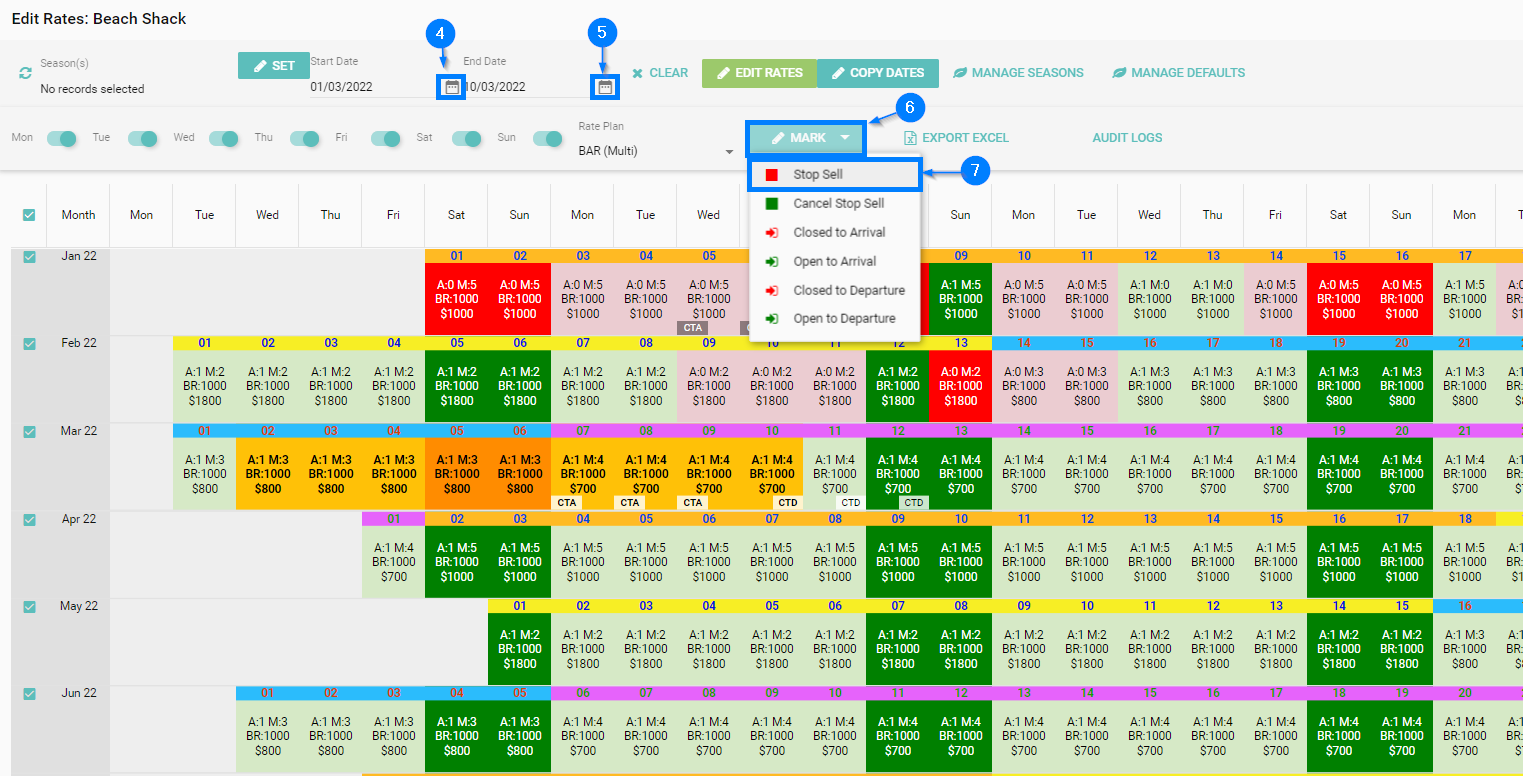This screenshot has width=1523, height=776.
Task: Click the Clear dates X icon
Action: [637, 73]
